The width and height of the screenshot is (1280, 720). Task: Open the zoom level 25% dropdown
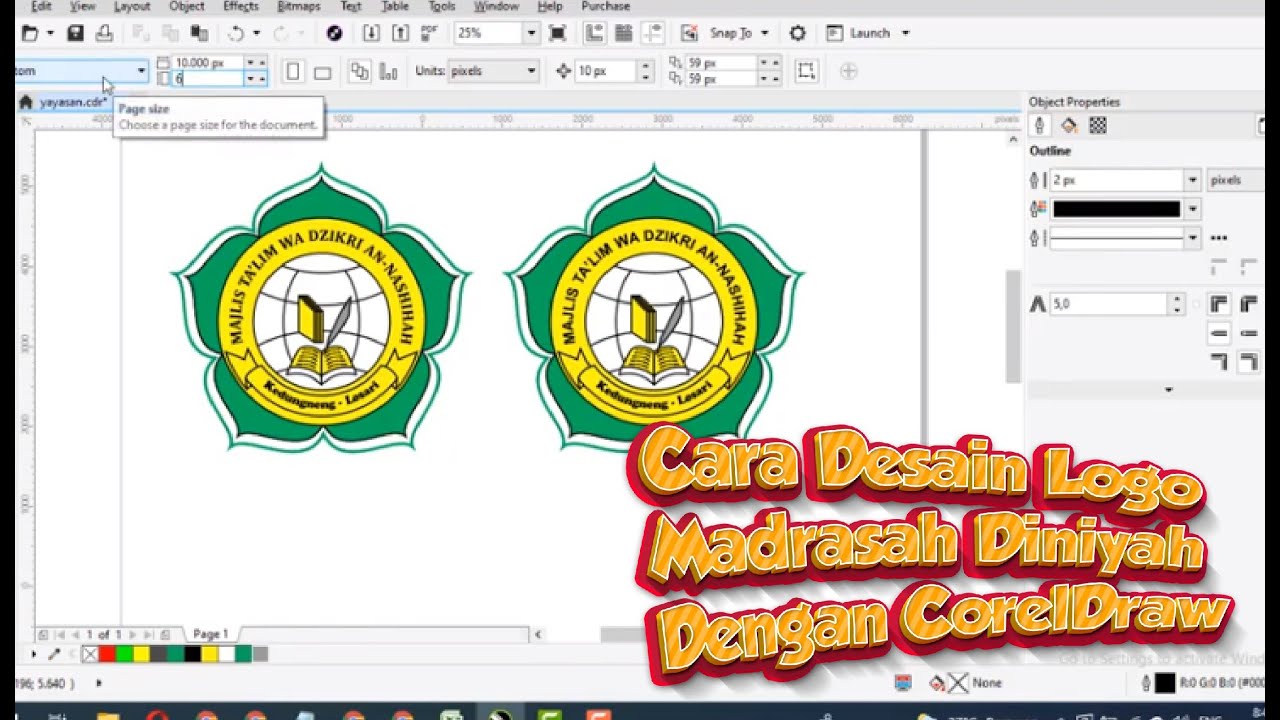531,33
